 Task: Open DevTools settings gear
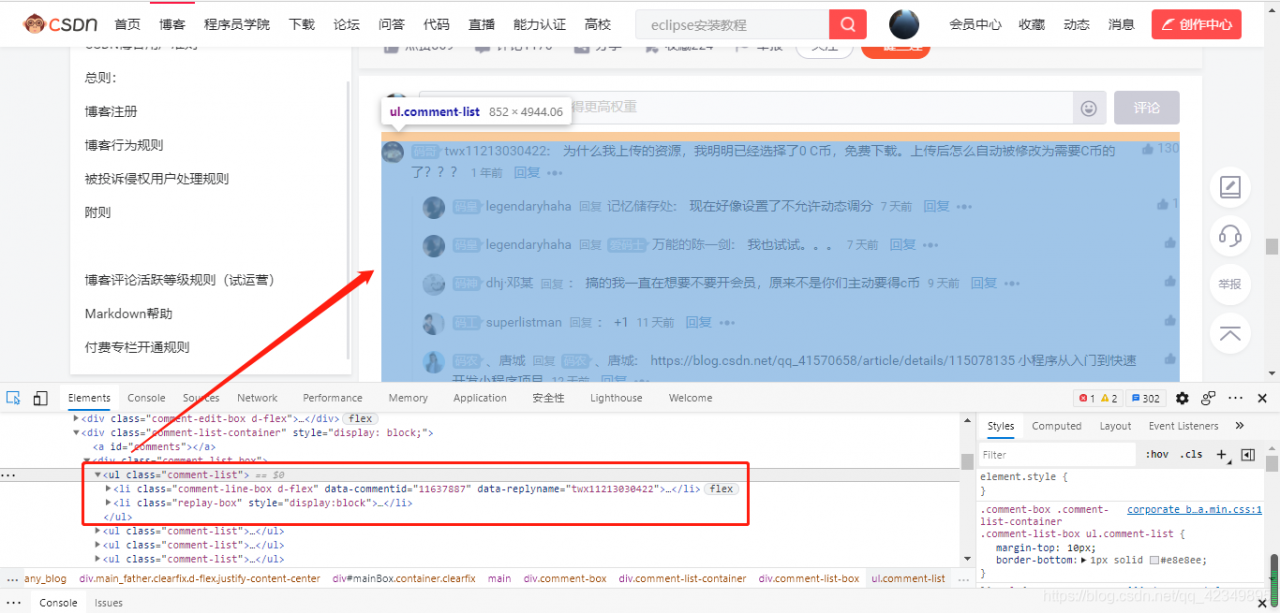pos(1182,398)
